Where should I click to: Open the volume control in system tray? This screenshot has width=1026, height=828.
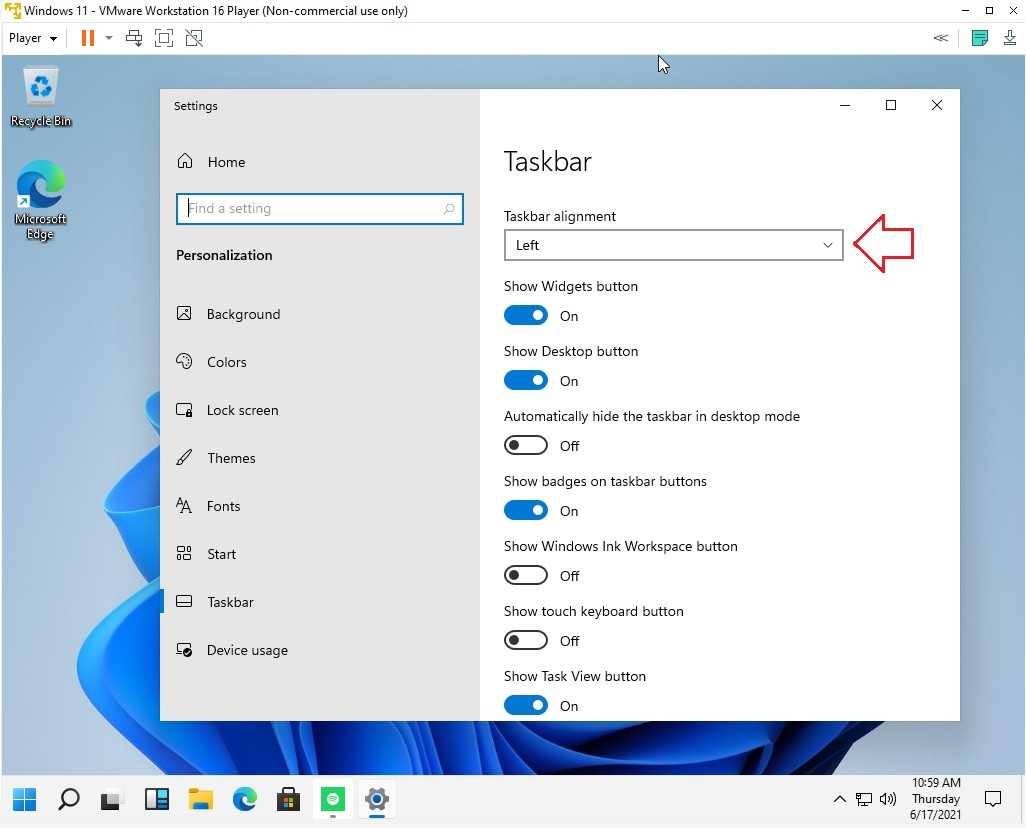(888, 799)
